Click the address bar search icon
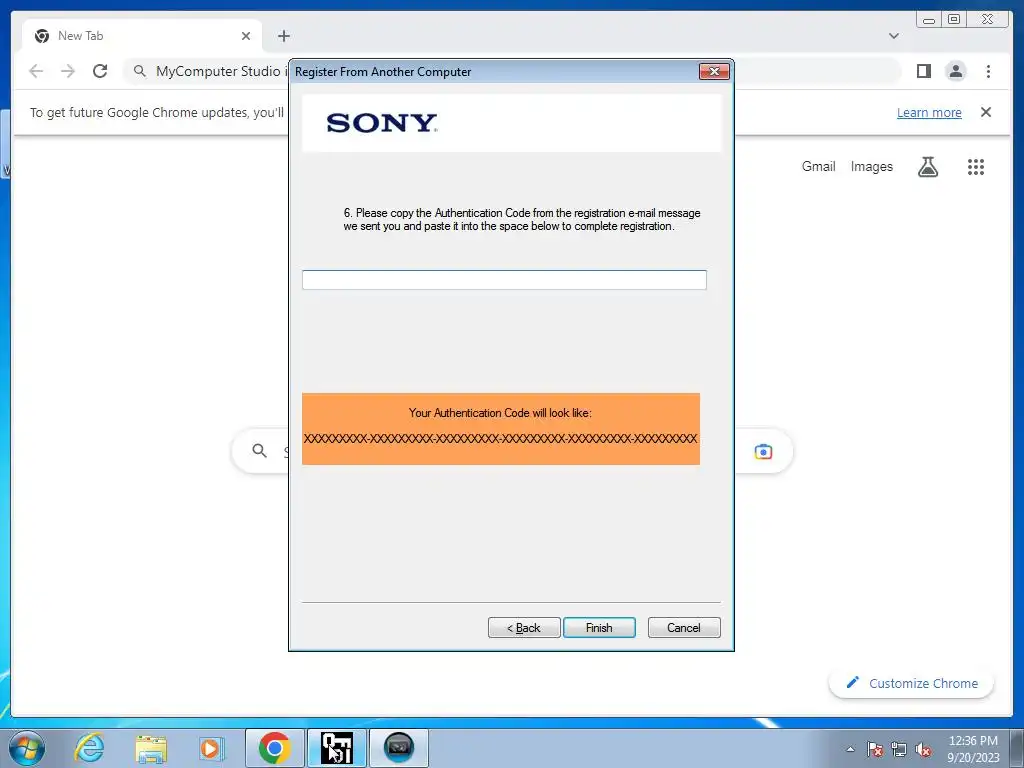Screen dimensions: 1024x768 pyautogui.click(x=139, y=71)
